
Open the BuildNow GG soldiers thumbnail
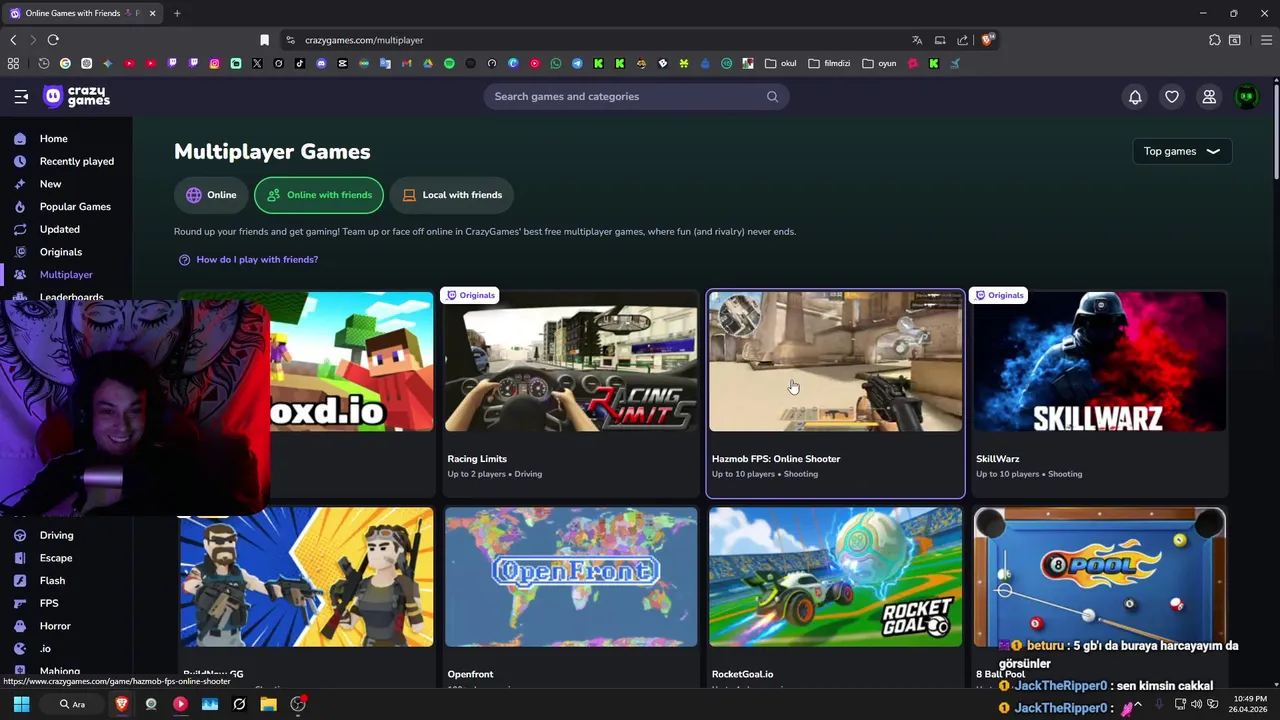(x=307, y=577)
